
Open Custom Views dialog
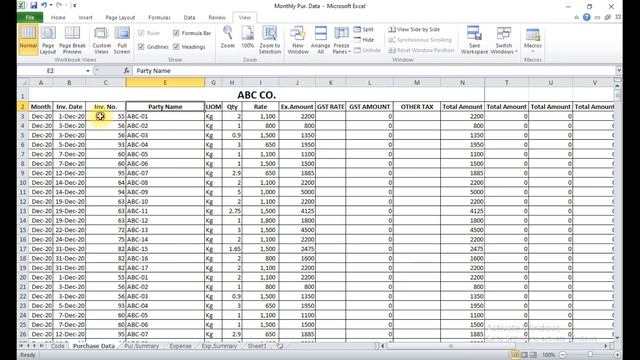pos(101,40)
